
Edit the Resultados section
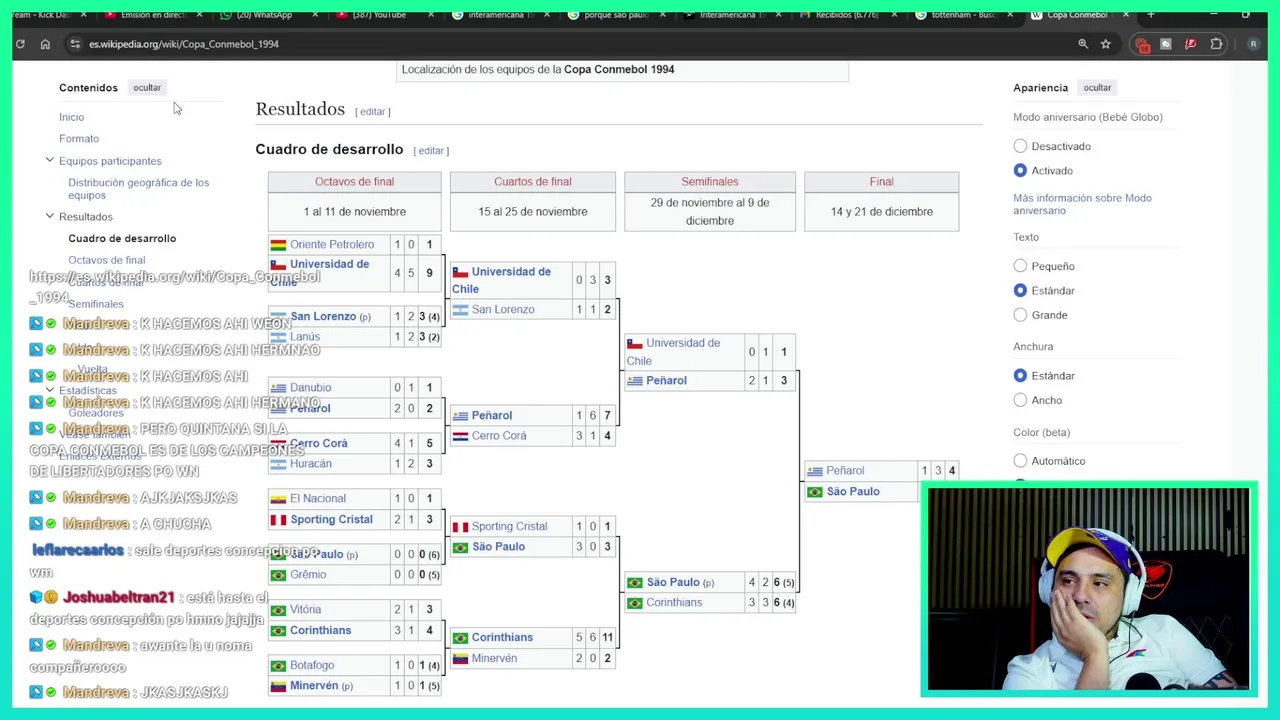(372, 112)
